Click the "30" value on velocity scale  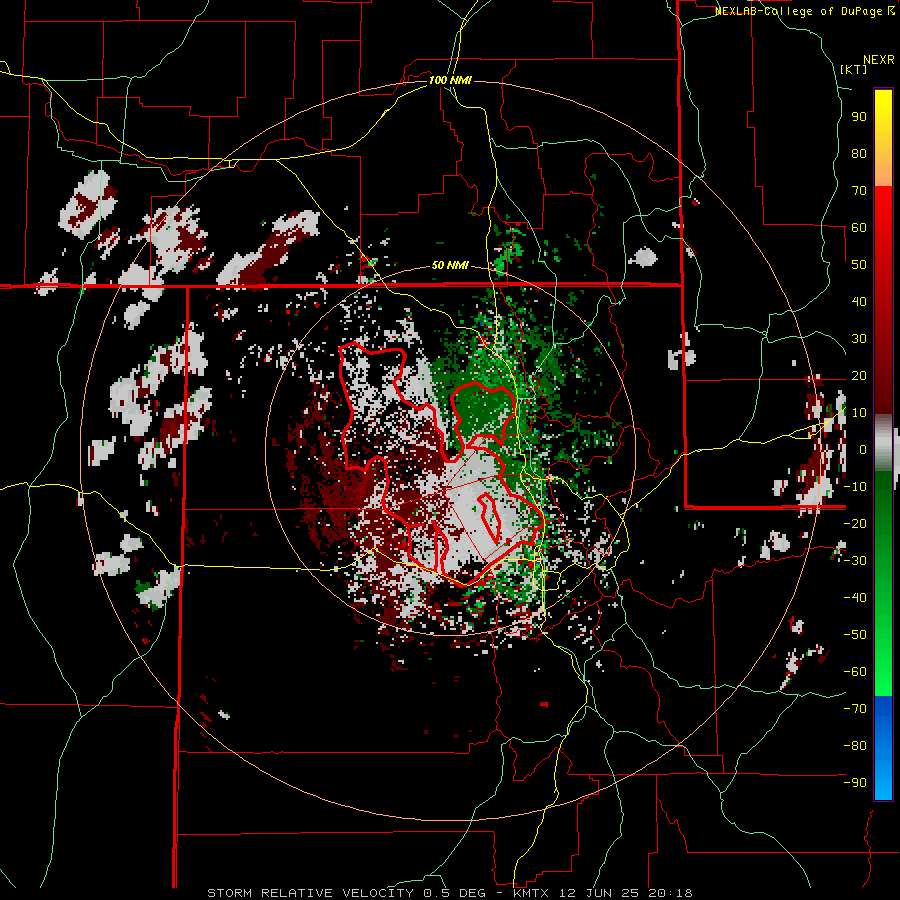[x=859, y=339]
